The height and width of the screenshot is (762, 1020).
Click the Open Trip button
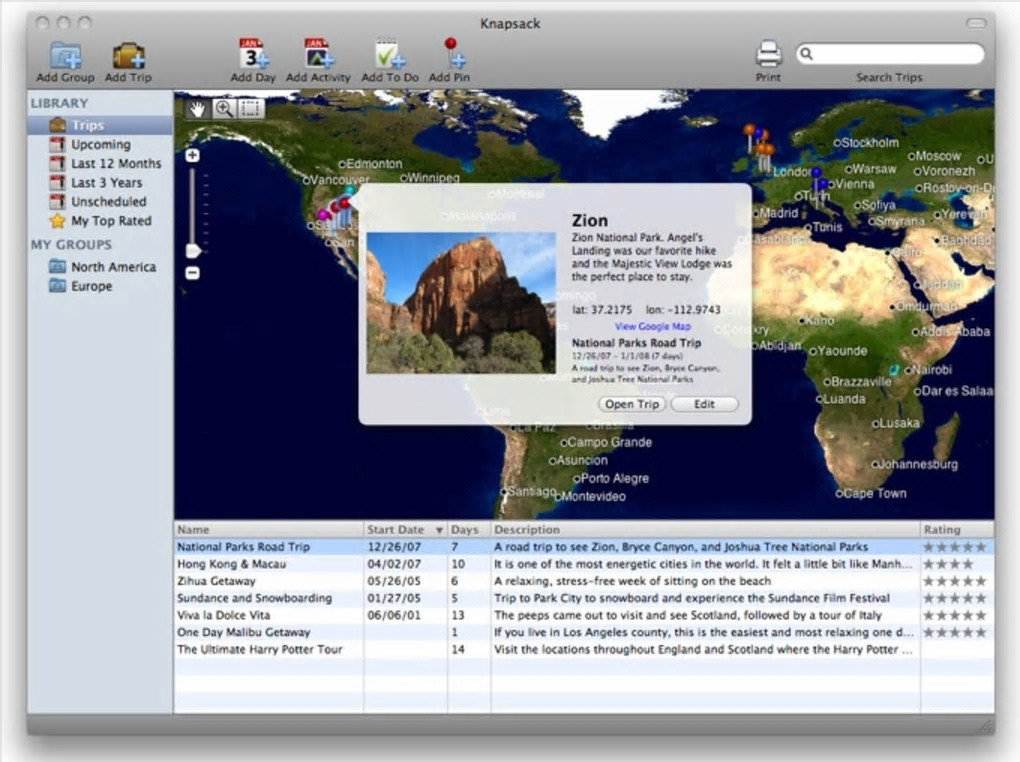coord(632,404)
